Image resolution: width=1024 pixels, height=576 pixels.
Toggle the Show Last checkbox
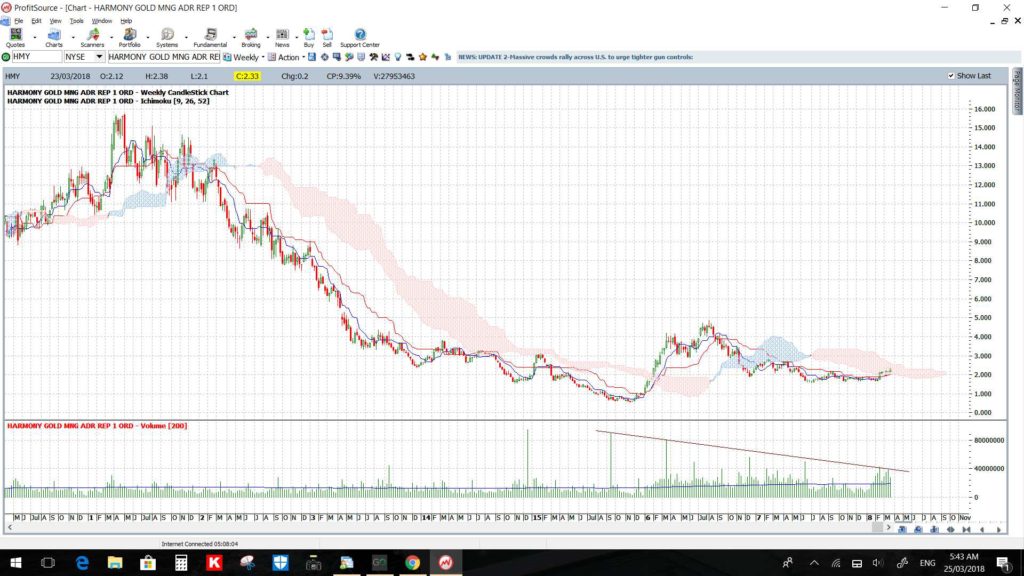951,76
